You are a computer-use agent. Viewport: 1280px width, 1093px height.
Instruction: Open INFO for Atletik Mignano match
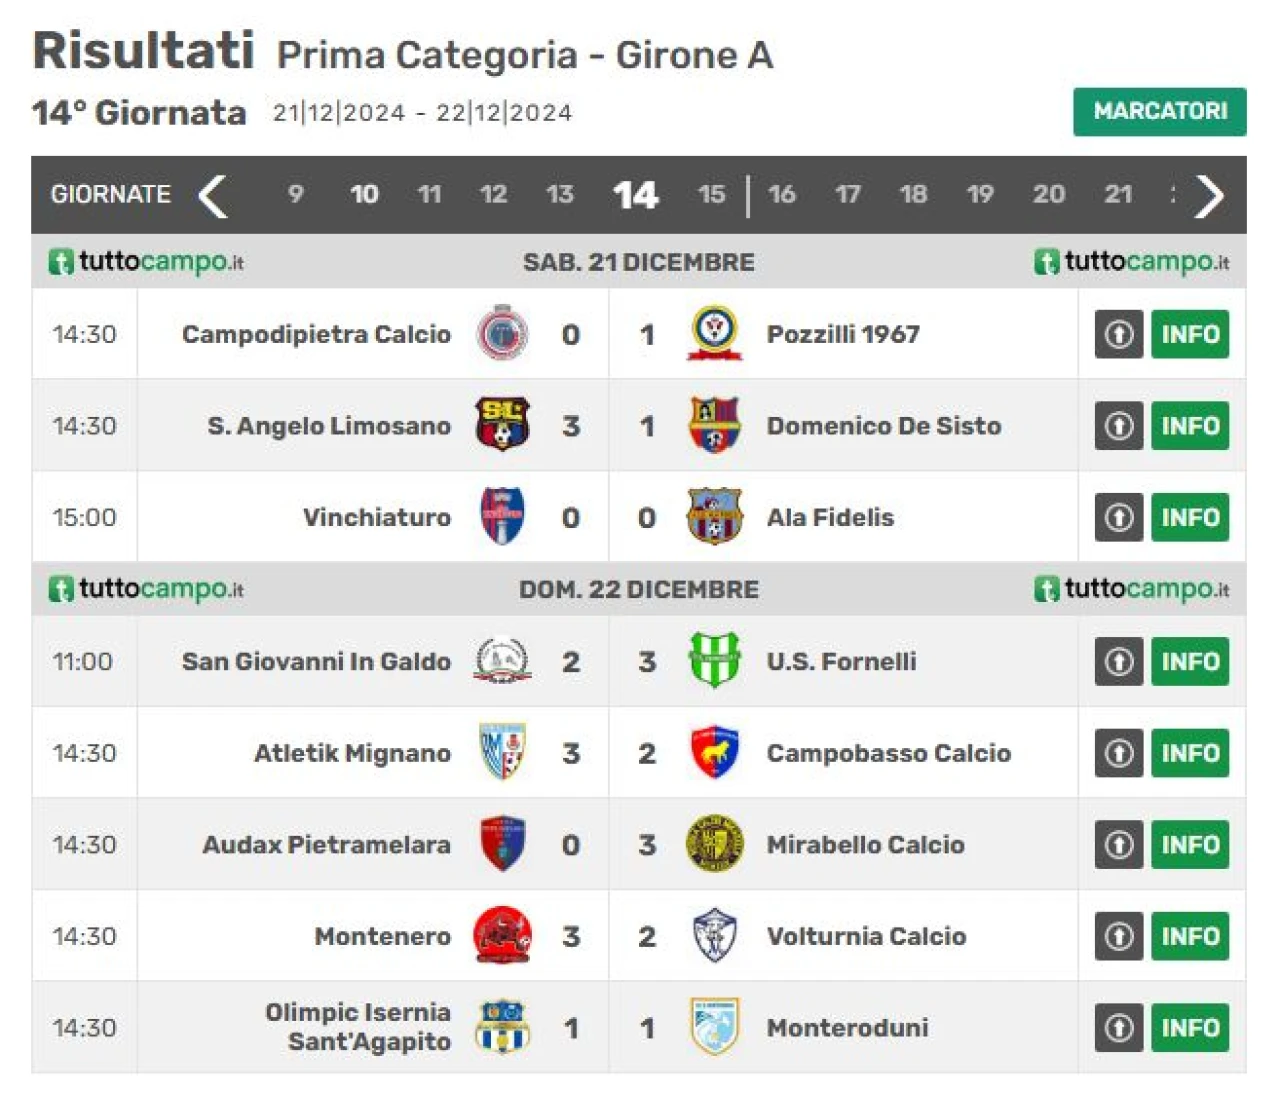[x=1190, y=753]
